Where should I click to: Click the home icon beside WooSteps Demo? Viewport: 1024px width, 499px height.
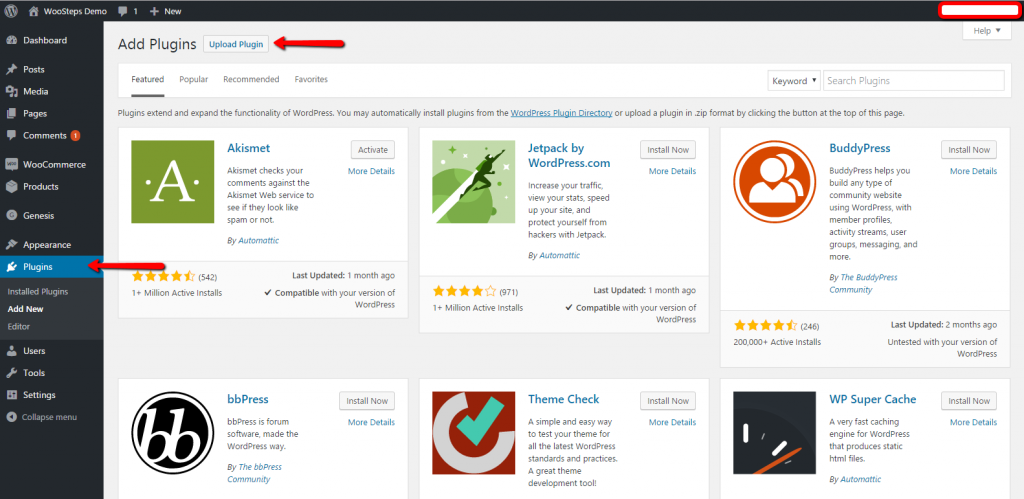pyautogui.click(x=34, y=11)
